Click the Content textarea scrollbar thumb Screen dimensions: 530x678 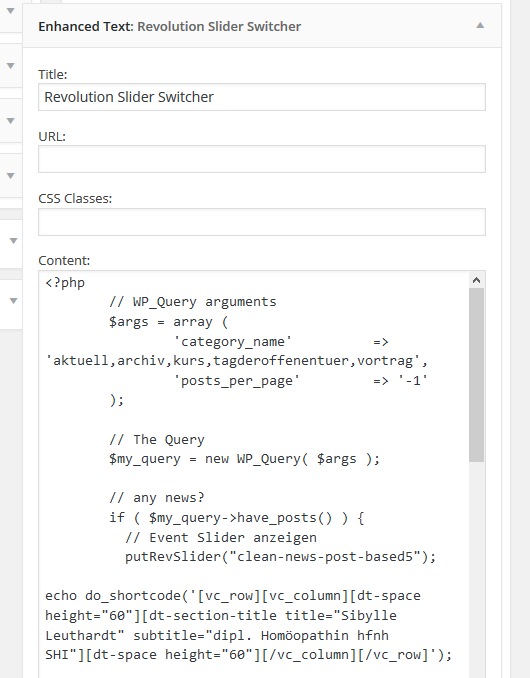476,375
